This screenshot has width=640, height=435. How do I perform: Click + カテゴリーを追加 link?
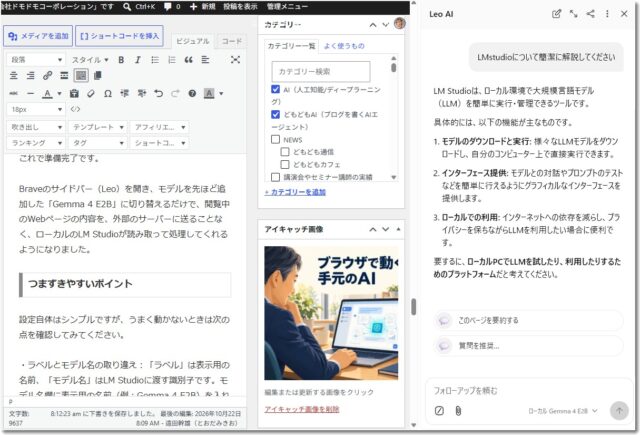click(295, 192)
